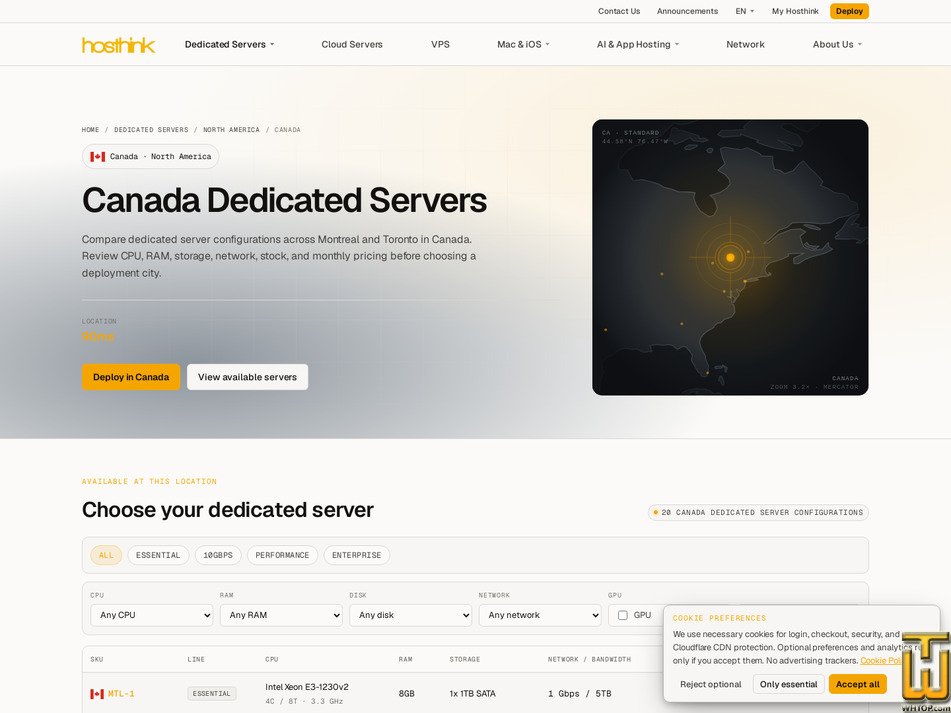Click View available servers button
Screen dimensions: 951x713
pos(247,377)
